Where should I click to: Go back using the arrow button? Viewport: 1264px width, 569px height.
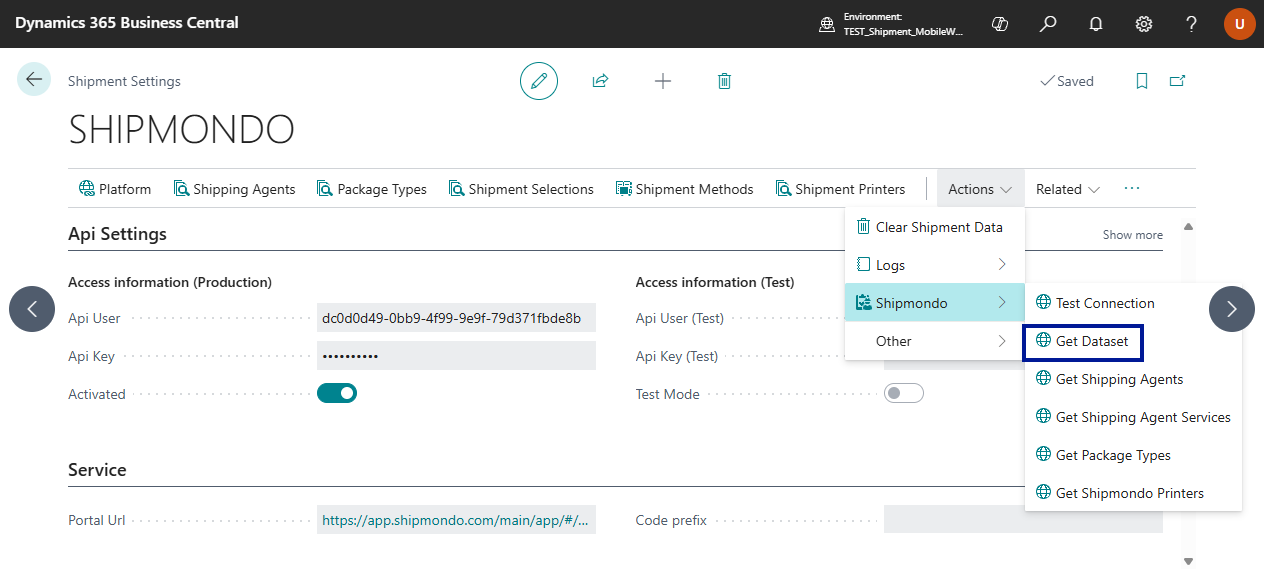pyautogui.click(x=34, y=80)
